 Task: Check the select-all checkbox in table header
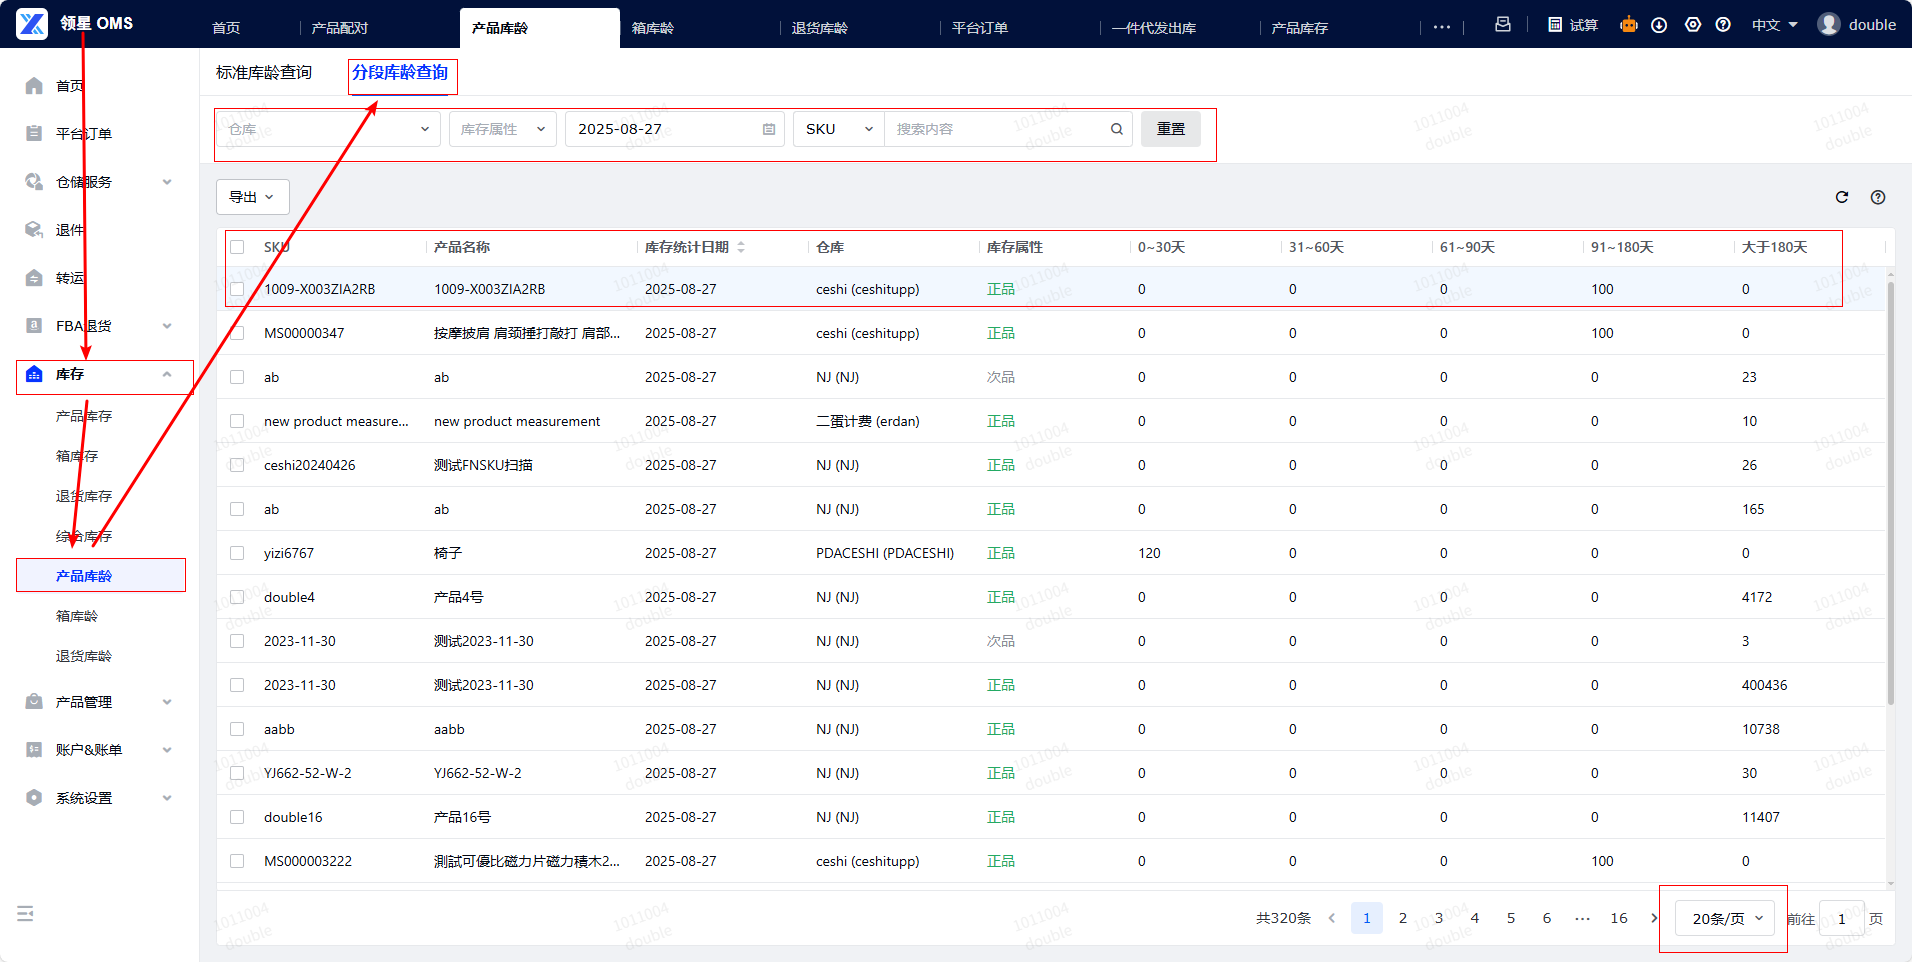point(237,247)
